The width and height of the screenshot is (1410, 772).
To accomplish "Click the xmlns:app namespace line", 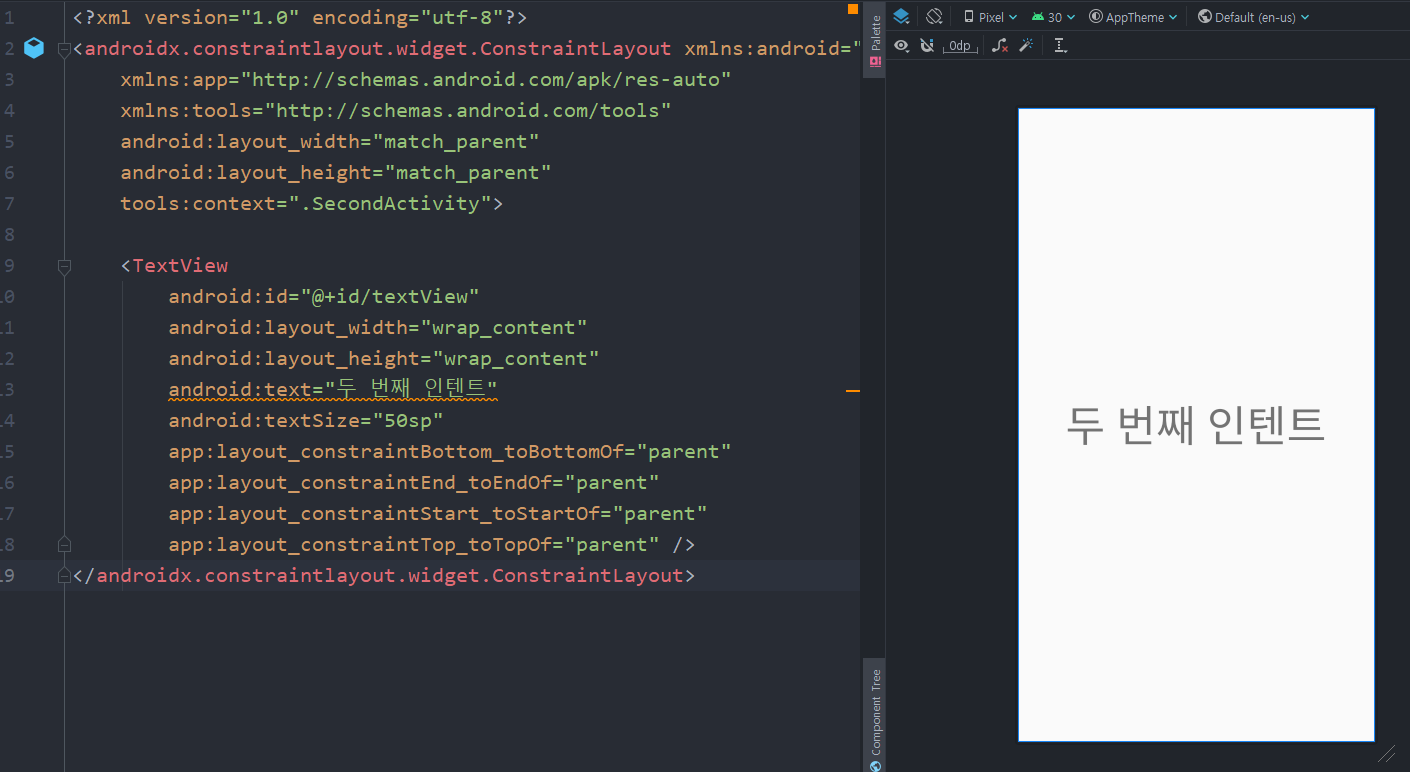I will coord(426,79).
